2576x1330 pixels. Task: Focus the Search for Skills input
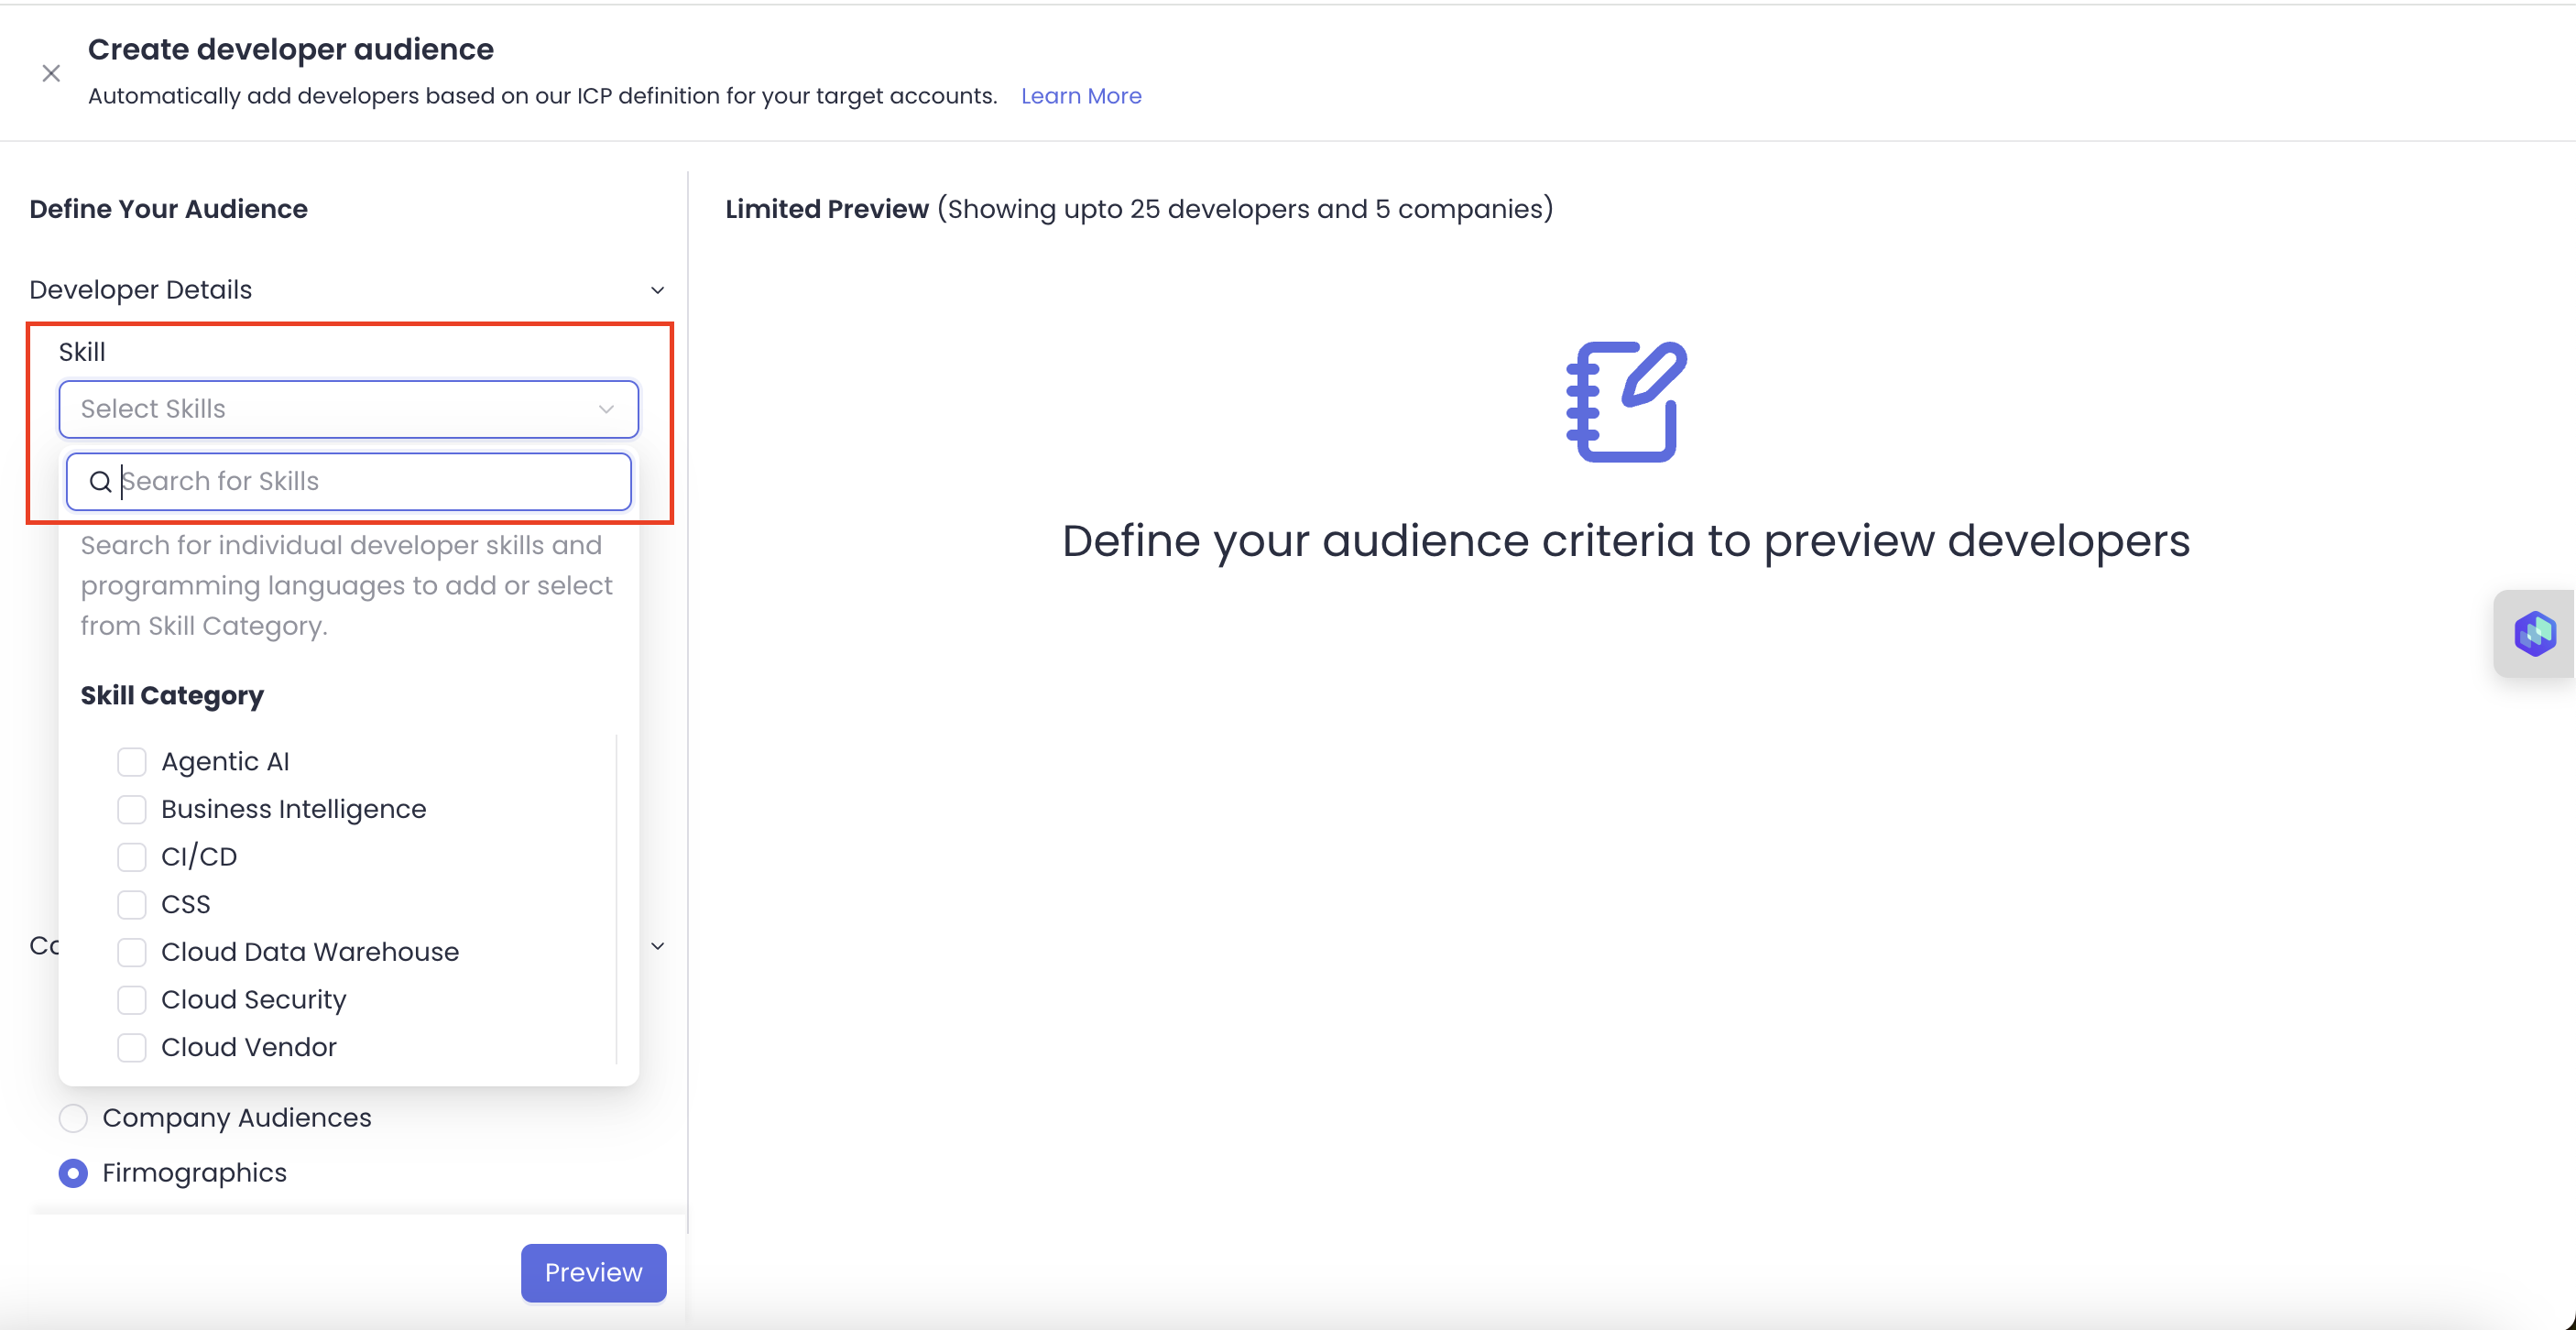tap(370, 482)
